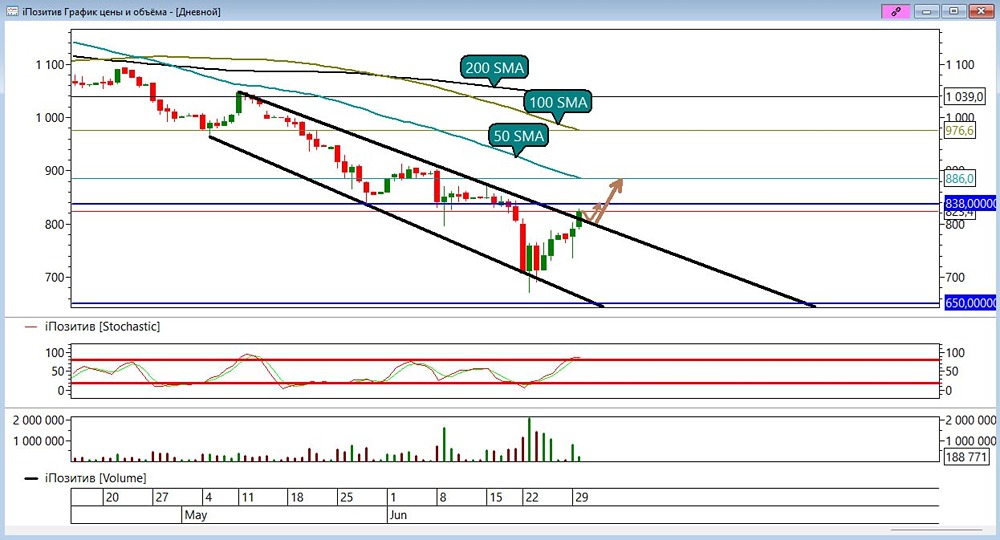Click date label 18 on time axis
Image resolution: width=1000 pixels, height=540 pixels.
click(x=297, y=497)
